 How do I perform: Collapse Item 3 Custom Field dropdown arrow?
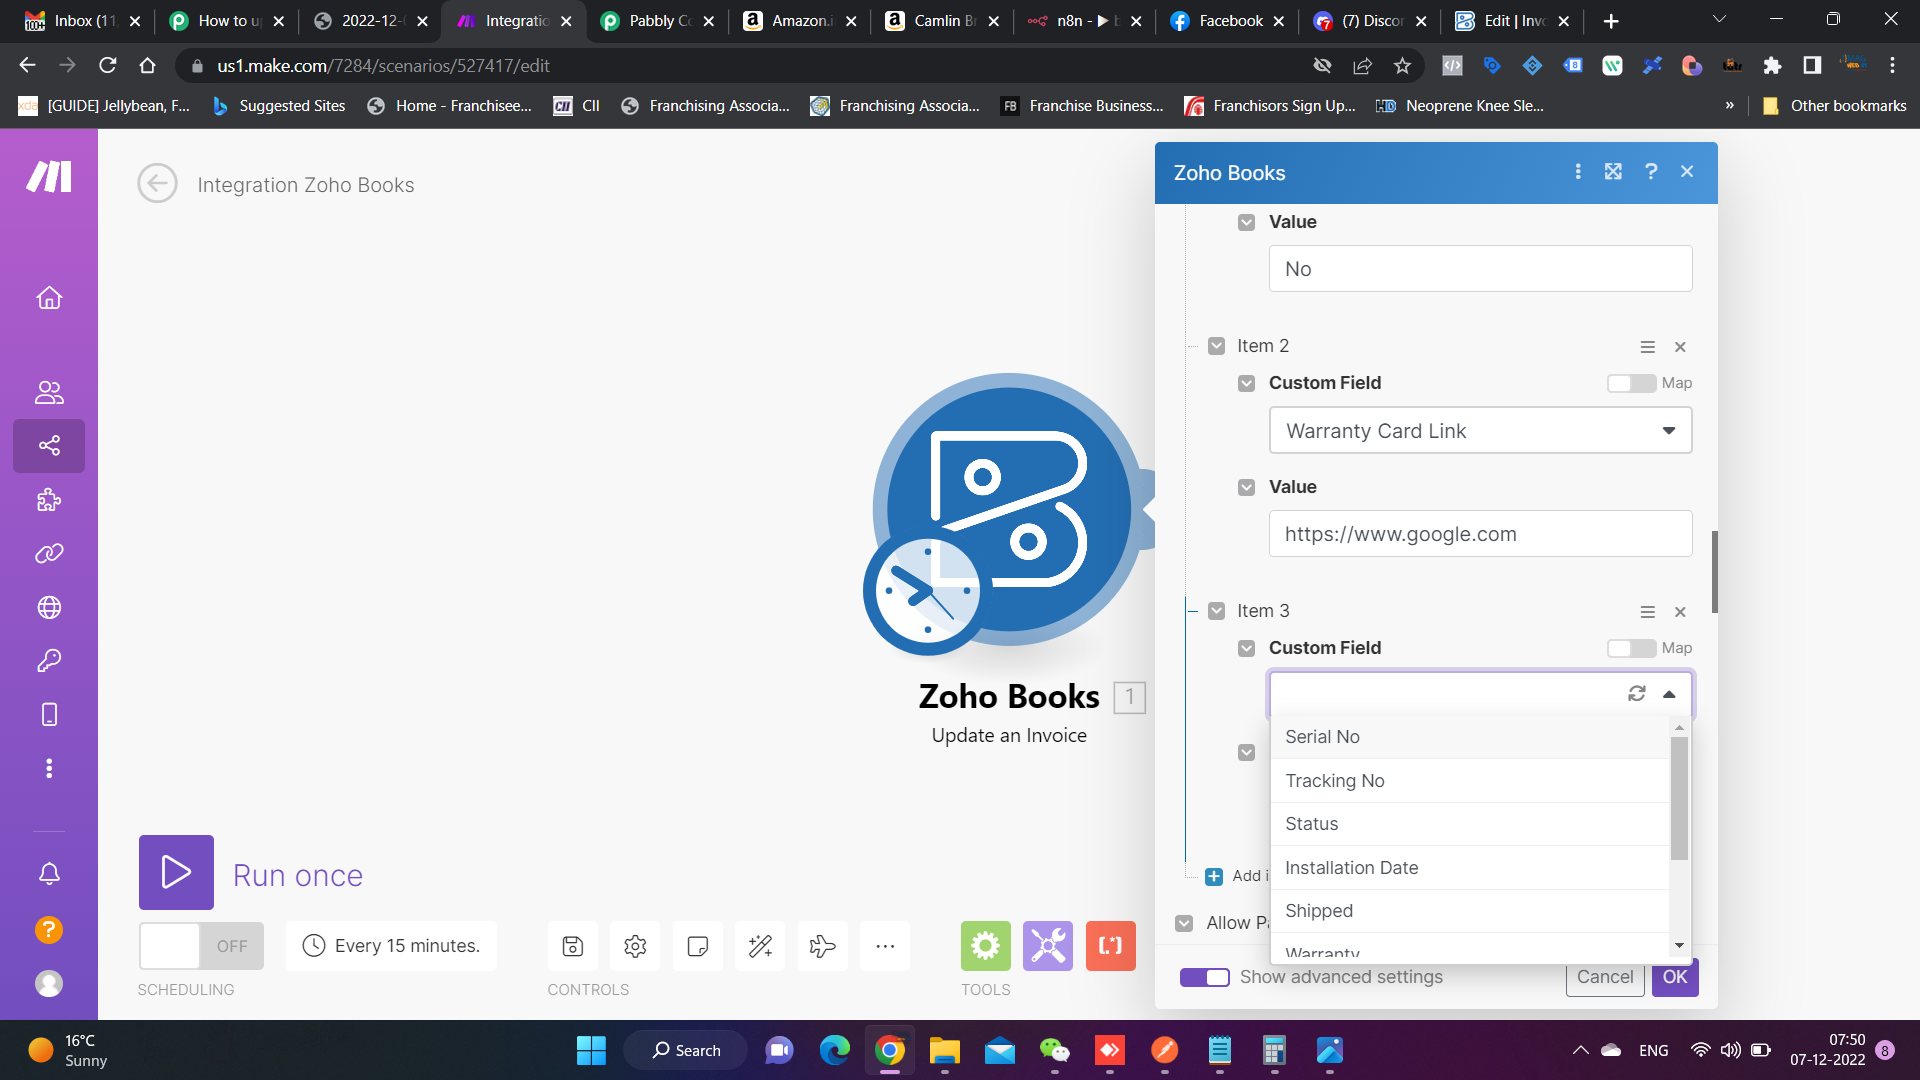pyautogui.click(x=1669, y=694)
